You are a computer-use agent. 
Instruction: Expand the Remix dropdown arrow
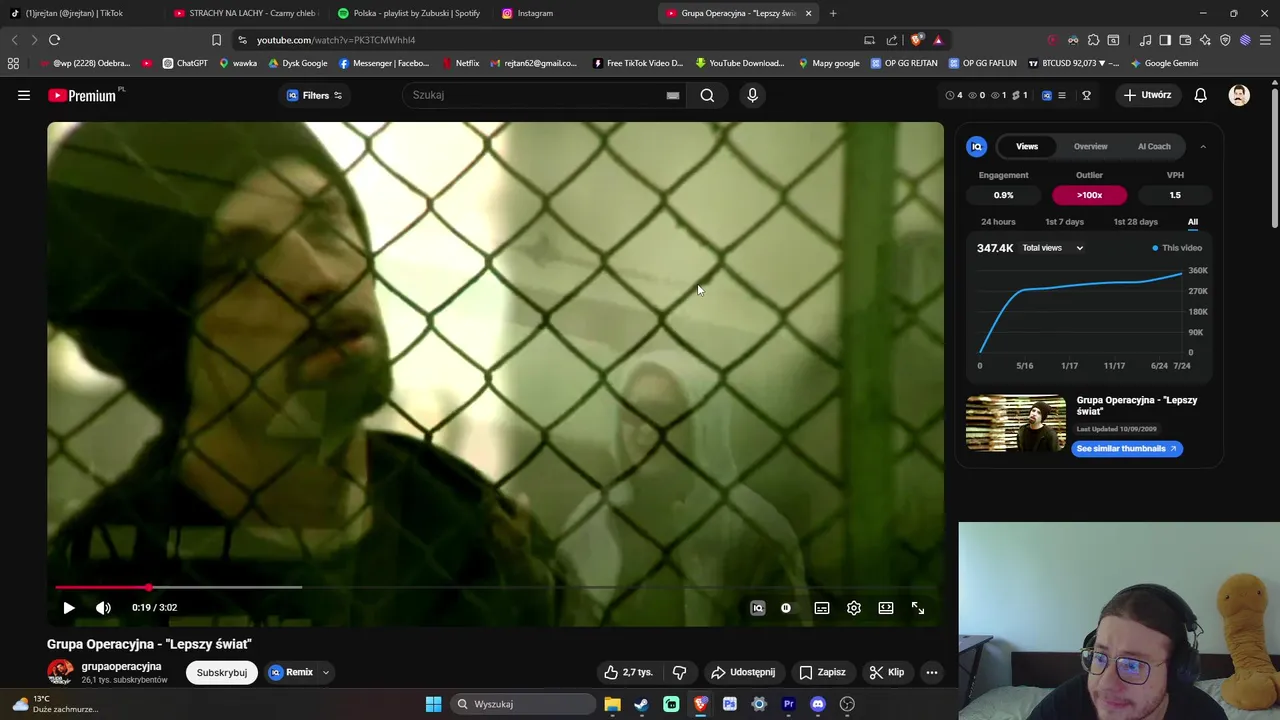pyautogui.click(x=326, y=672)
